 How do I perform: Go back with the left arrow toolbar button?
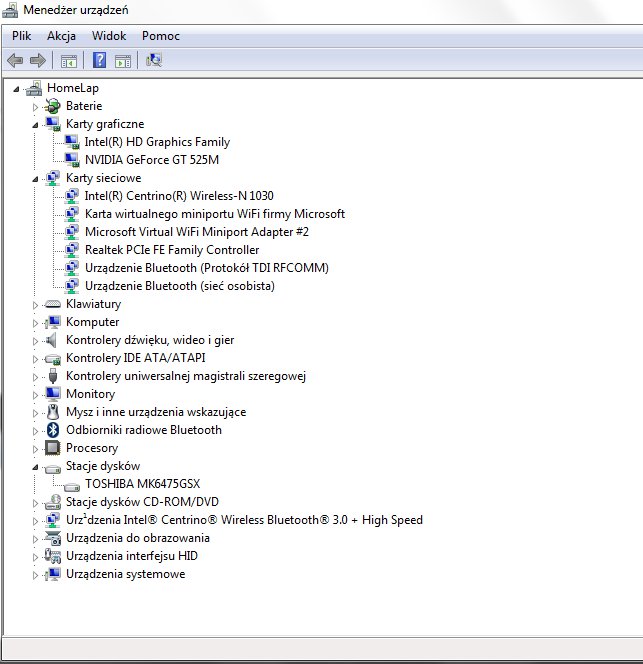point(15,60)
